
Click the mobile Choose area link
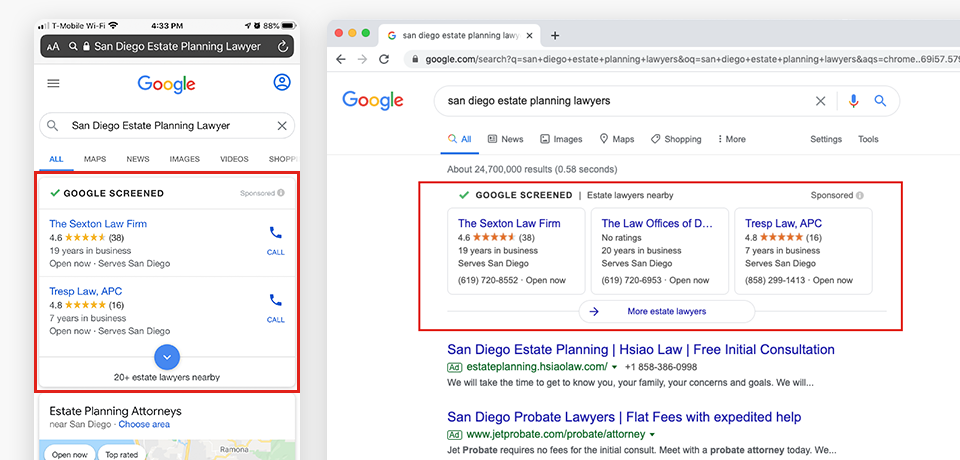pos(144,424)
